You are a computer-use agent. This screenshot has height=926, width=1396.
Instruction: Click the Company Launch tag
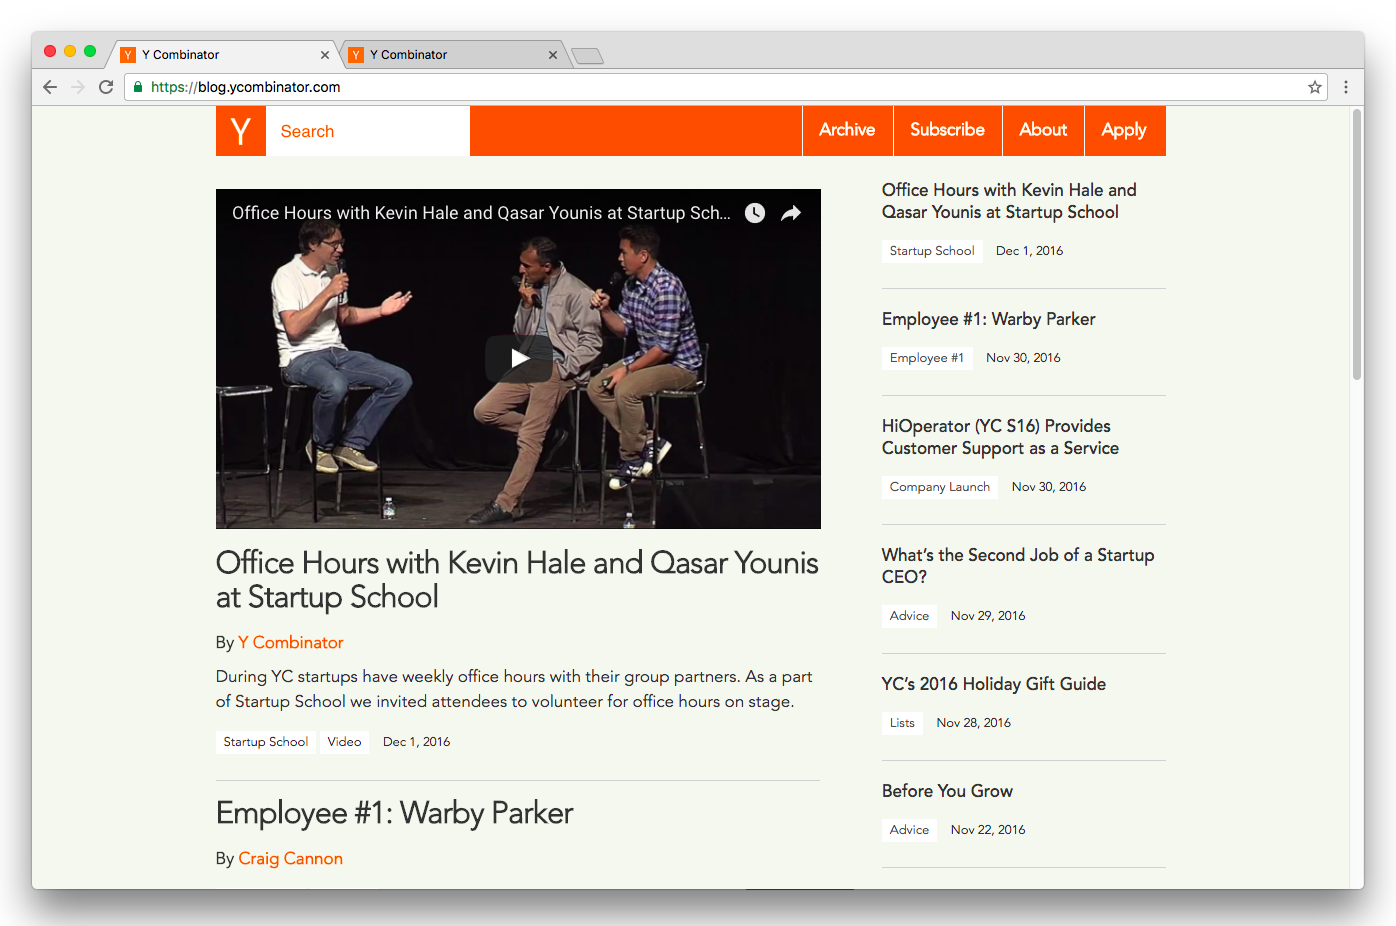pos(940,487)
